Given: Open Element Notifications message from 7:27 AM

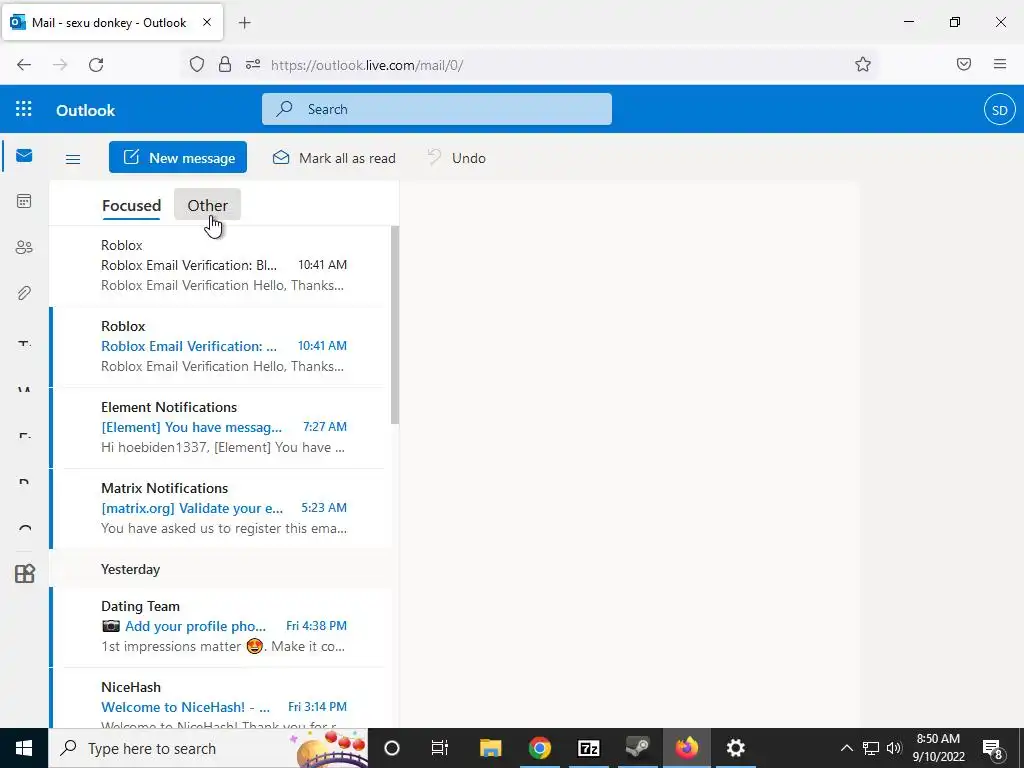Looking at the screenshot, I should coord(223,427).
